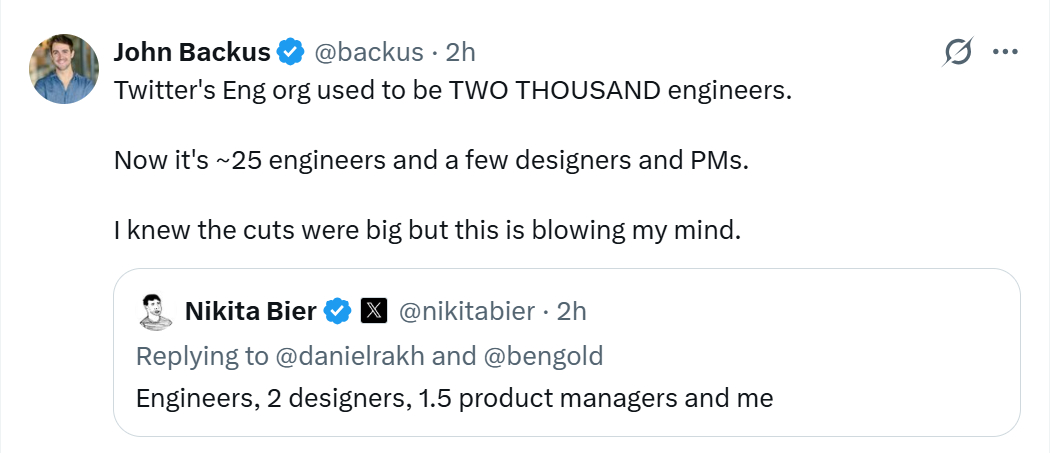Screen dimensions: 1060x453
Task: Click the "I knew the cuts were big" sentence
Action: (427, 230)
